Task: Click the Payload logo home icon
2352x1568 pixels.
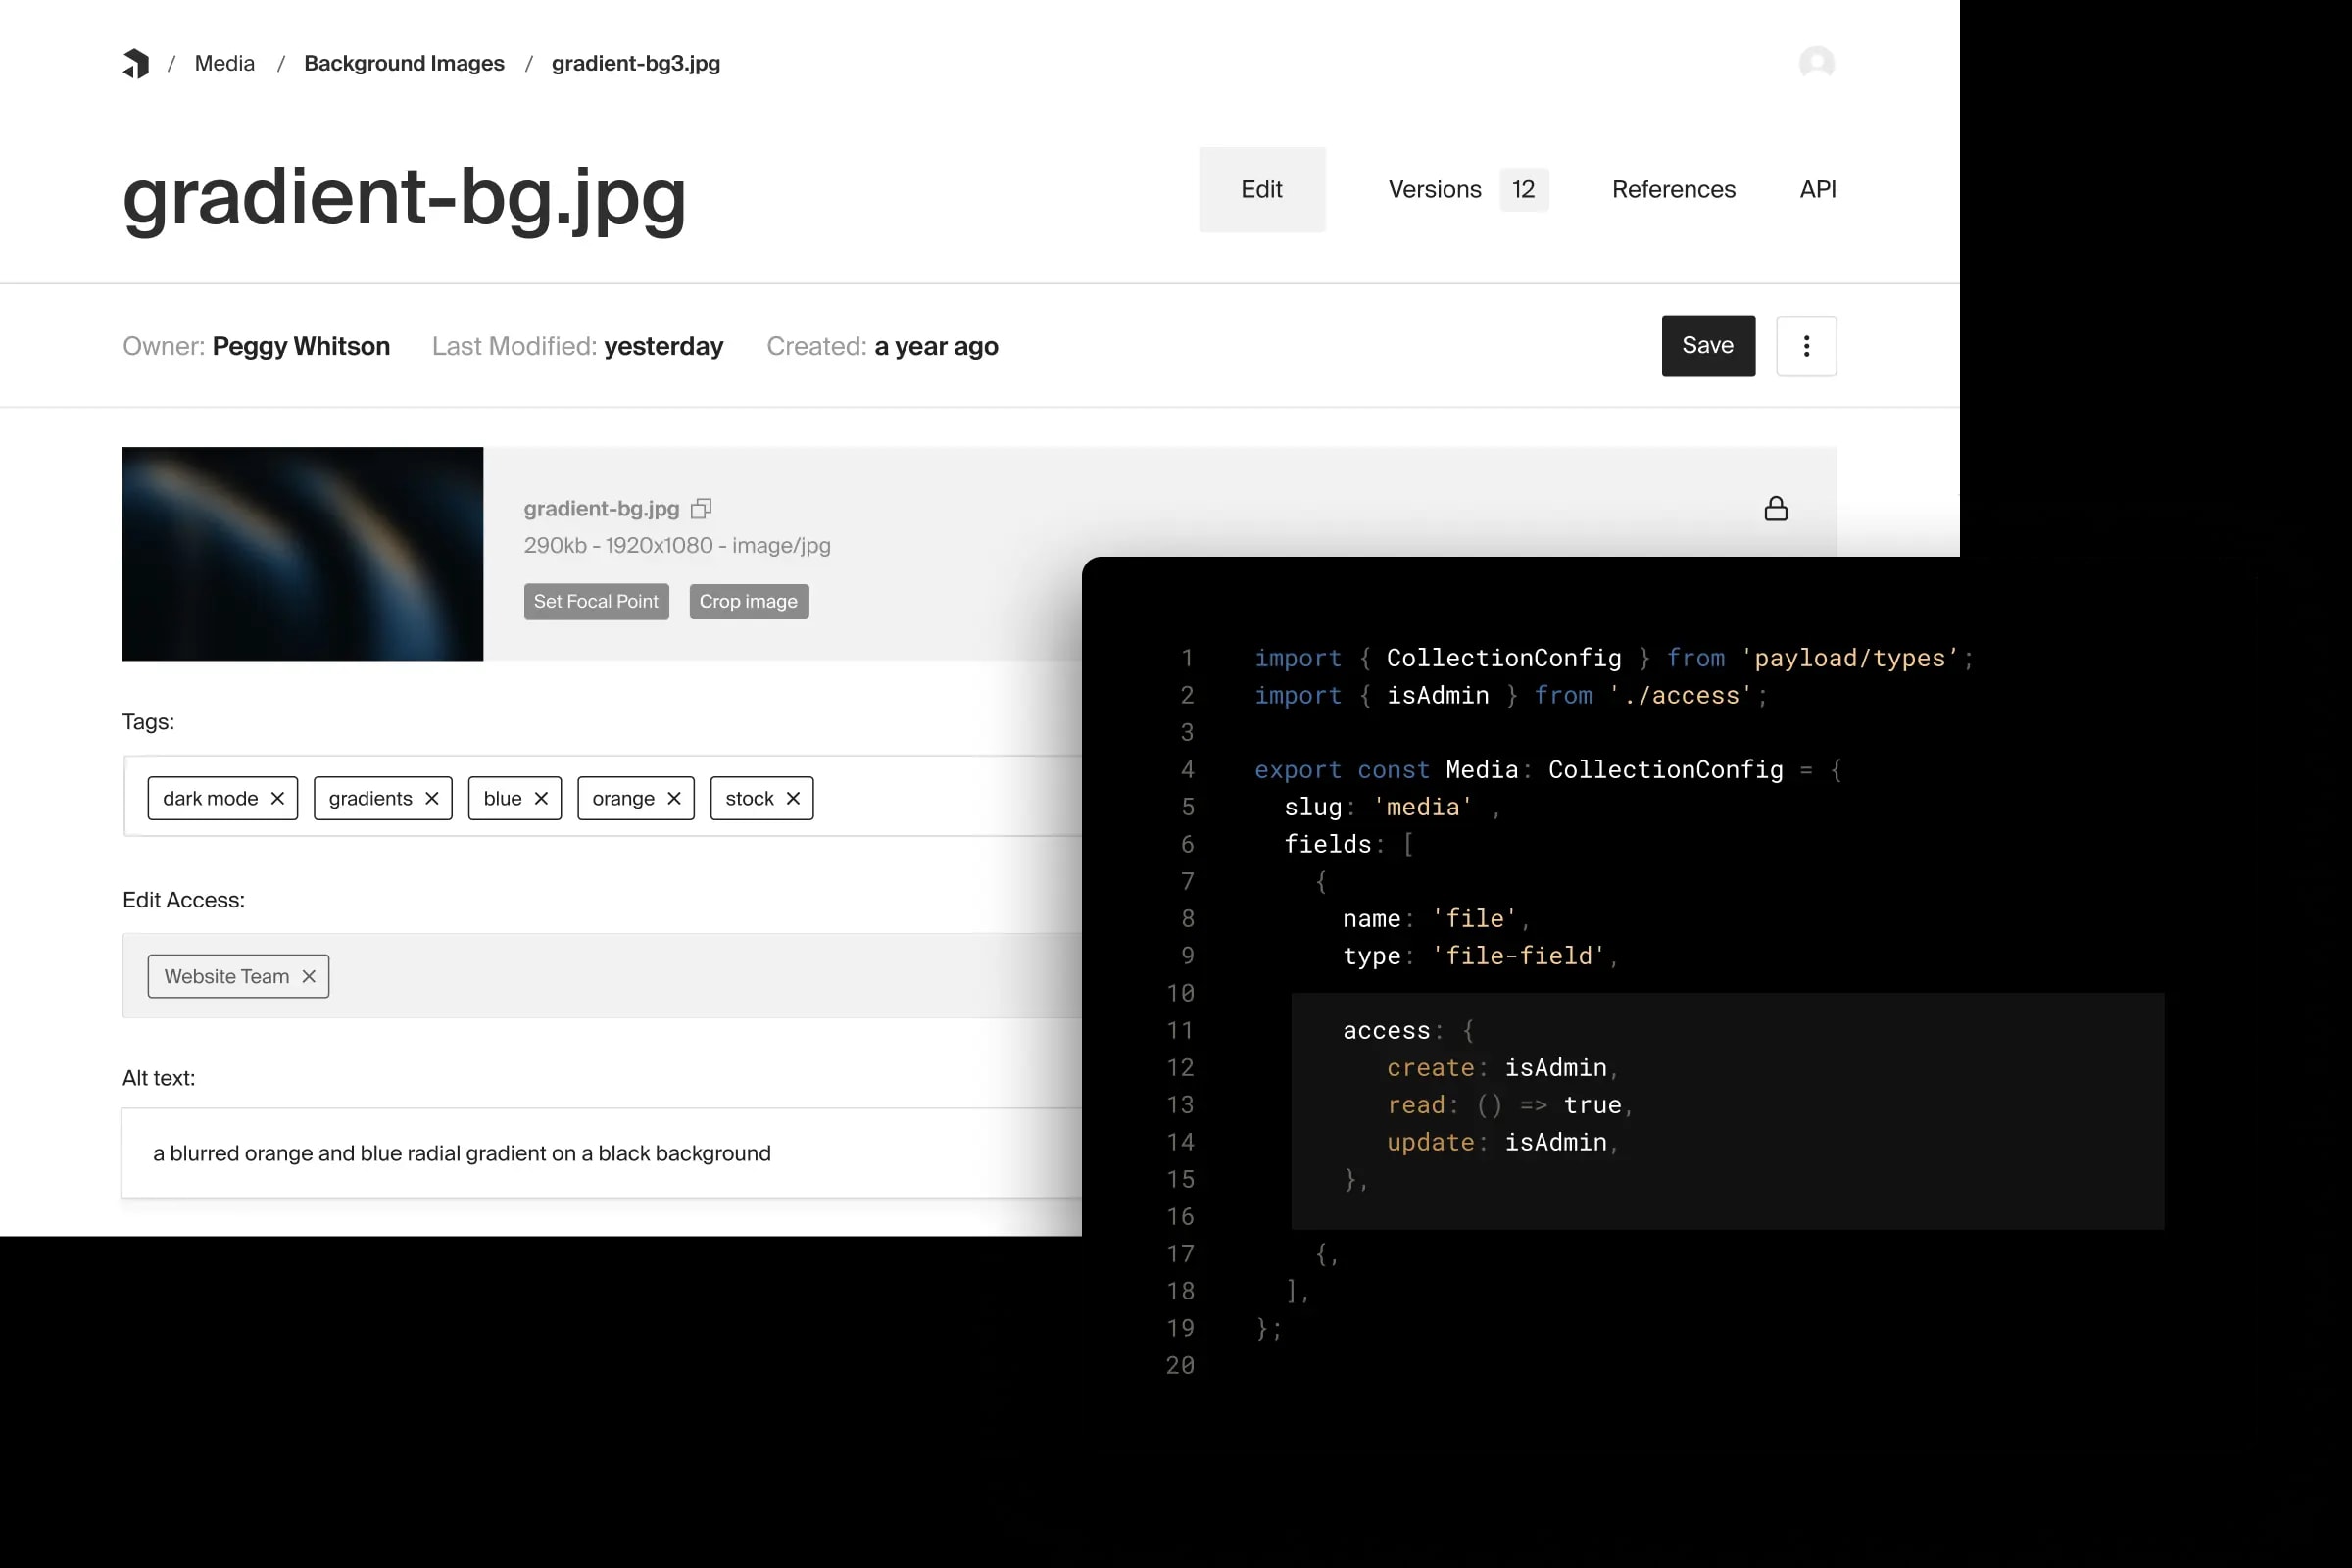Action: pyautogui.click(x=136, y=63)
